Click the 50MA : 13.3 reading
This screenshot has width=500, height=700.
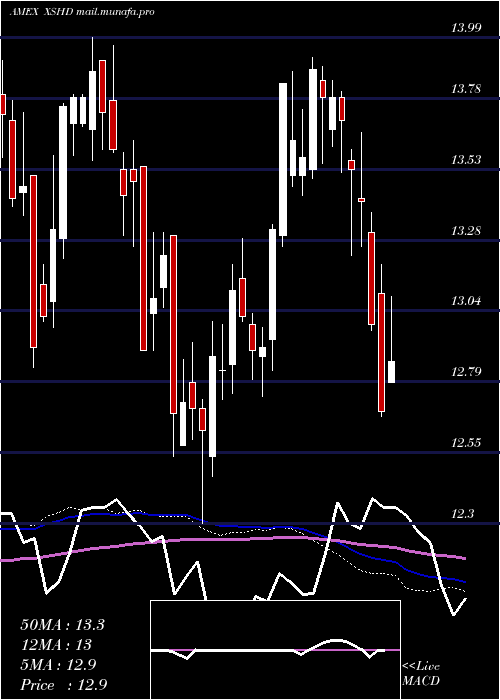(62, 624)
